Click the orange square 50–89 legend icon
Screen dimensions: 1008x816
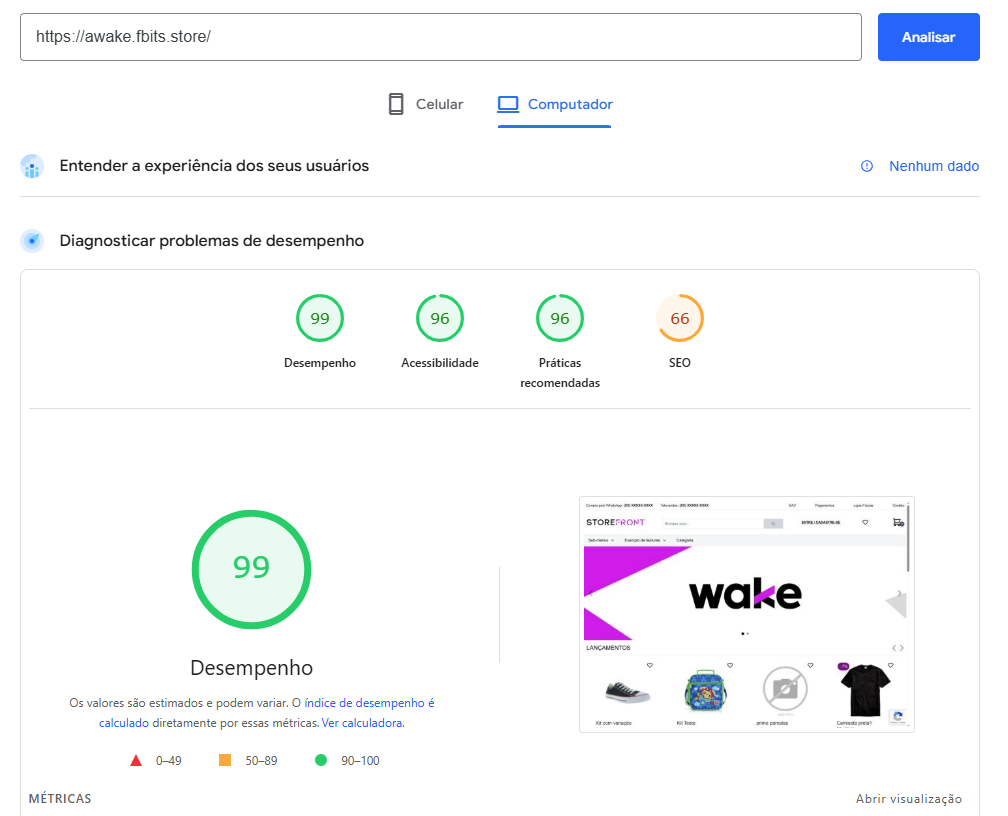(x=225, y=761)
